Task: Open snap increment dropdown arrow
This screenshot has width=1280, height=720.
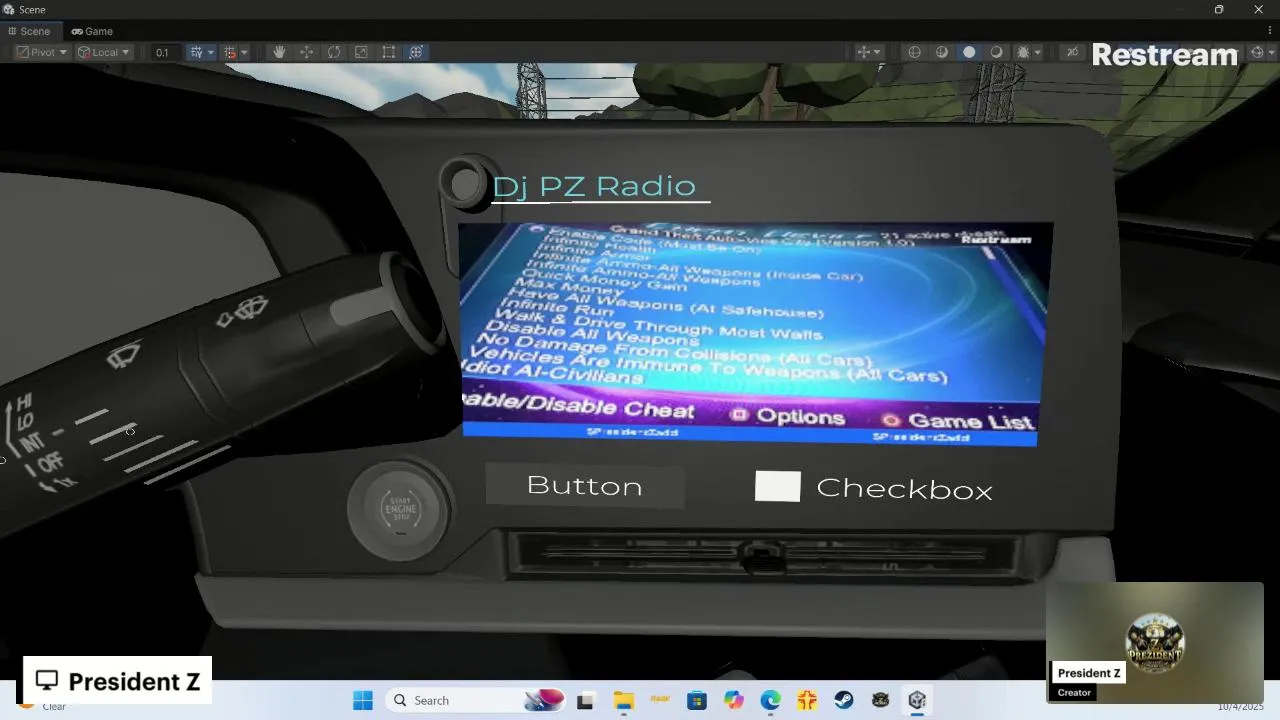Action: 244,52
